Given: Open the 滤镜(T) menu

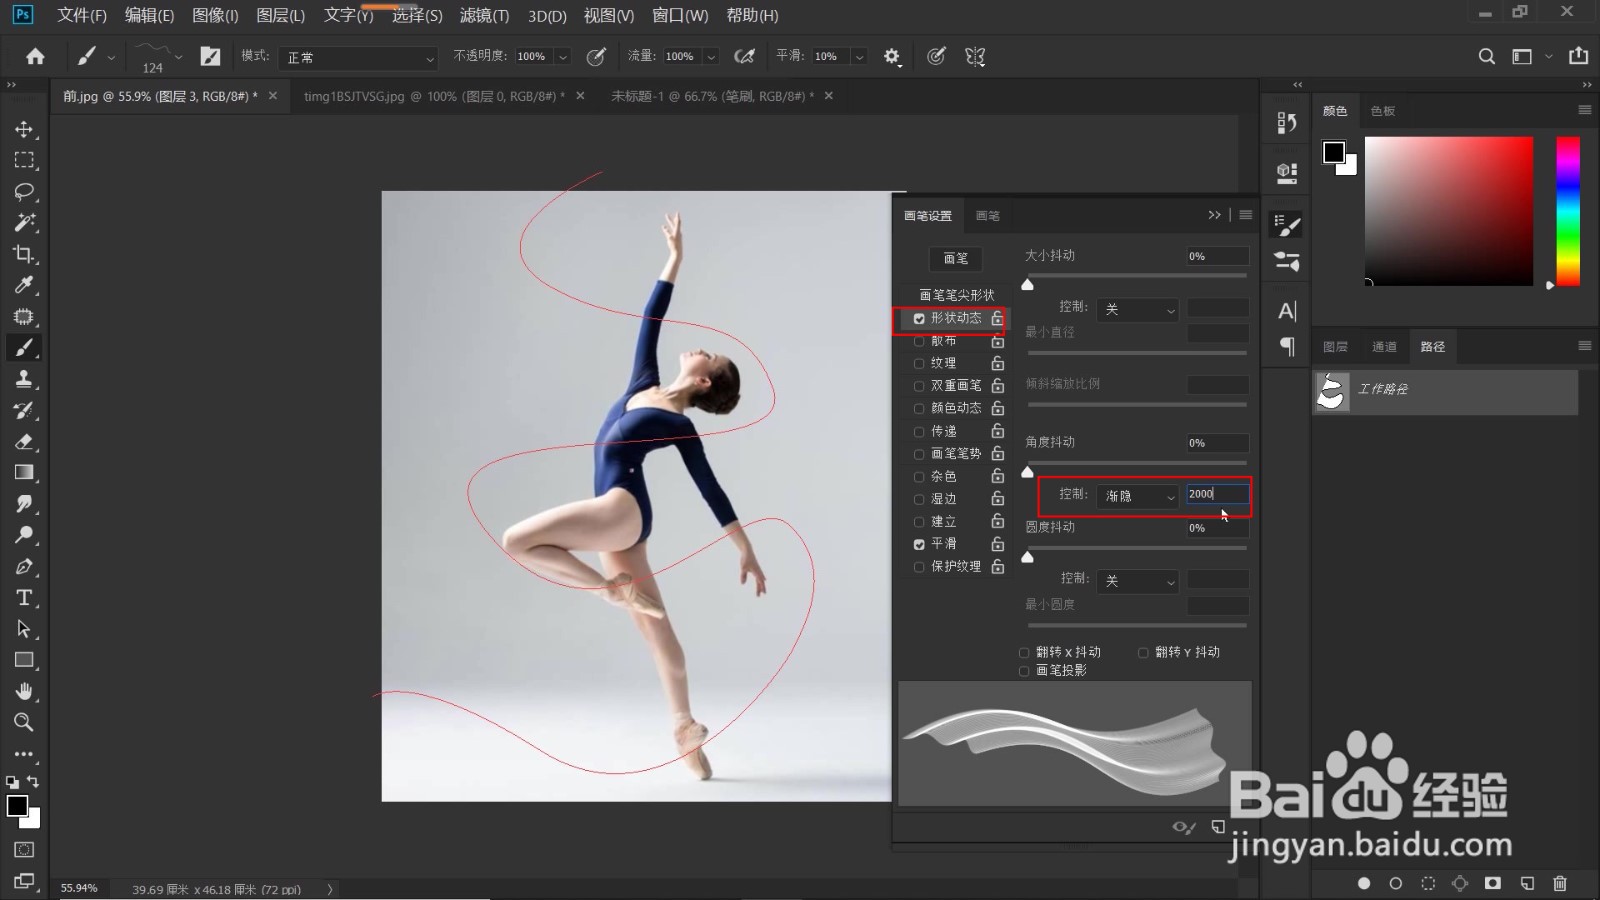Looking at the screenshot, I should click(484, 15).
